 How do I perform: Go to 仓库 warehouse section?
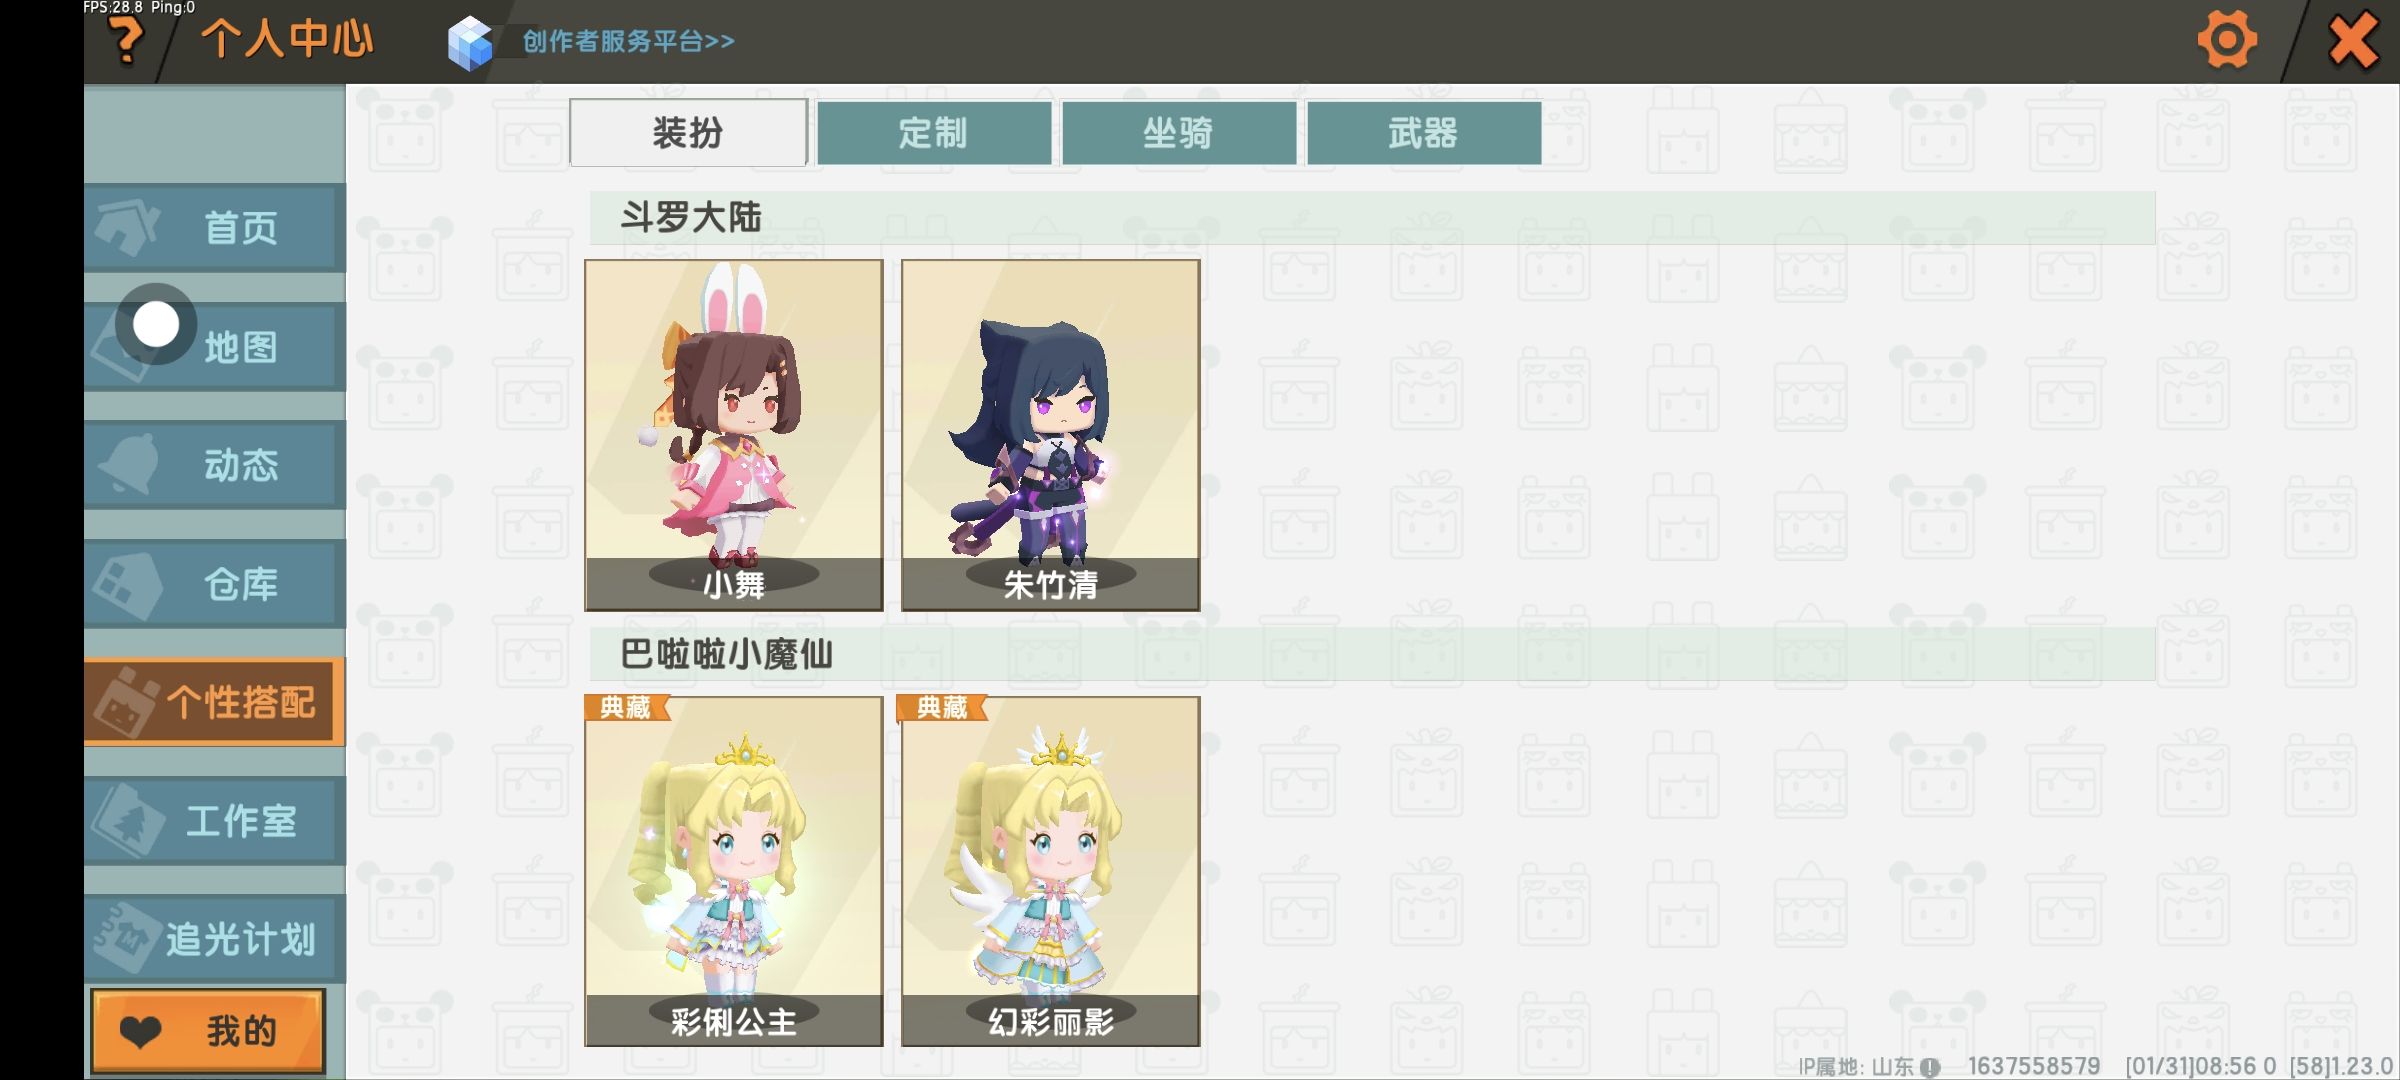click(215, 584)
